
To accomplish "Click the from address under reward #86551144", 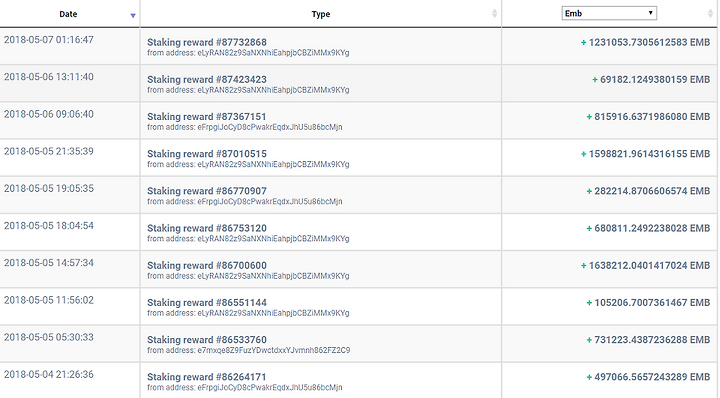I will pyautogui.click(x=248, y=314).
